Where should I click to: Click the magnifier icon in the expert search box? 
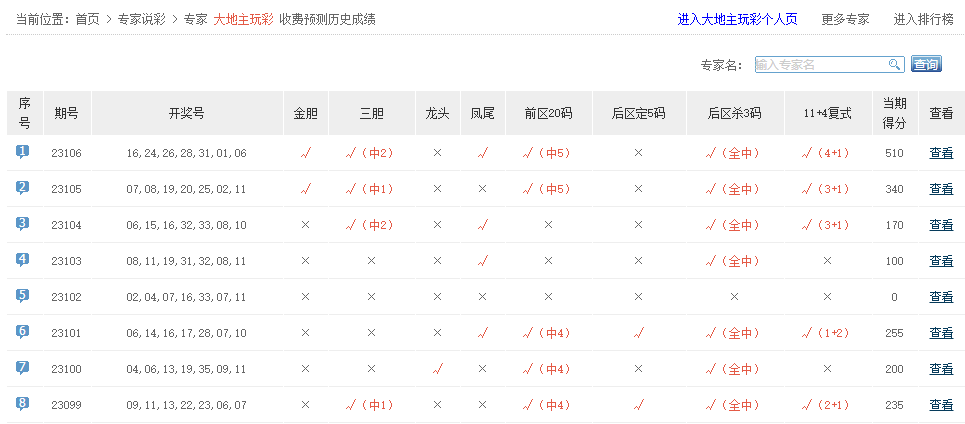tap(895, 65)
